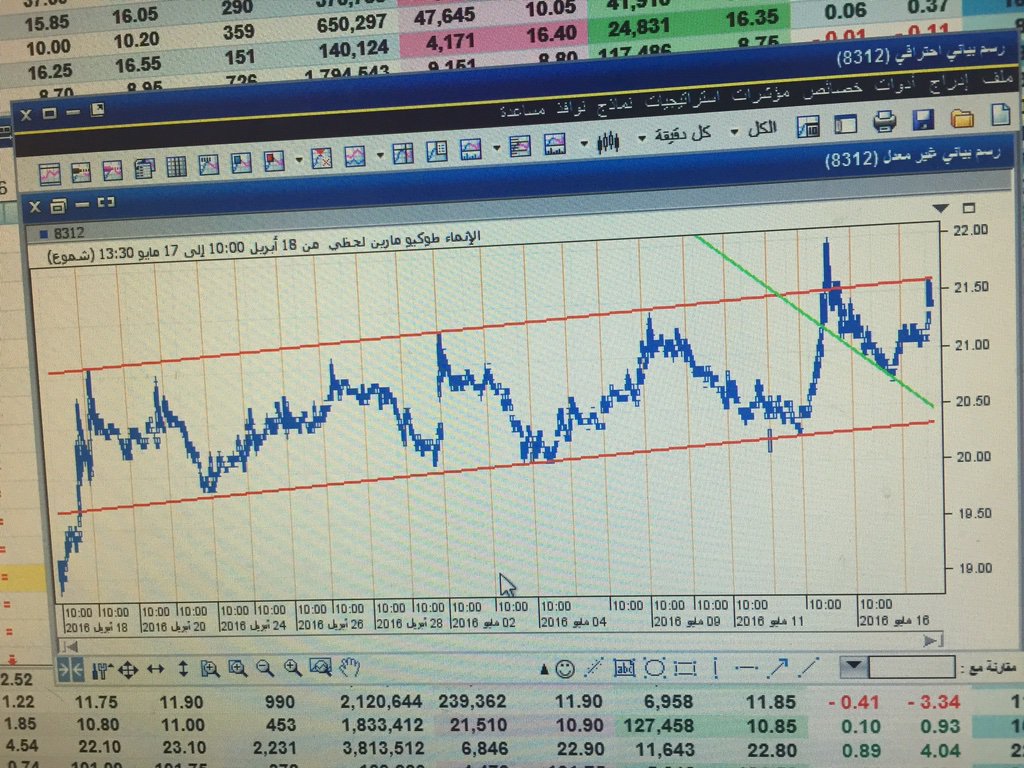Click the copy documents icon in second toolbar

click(144, 168)
